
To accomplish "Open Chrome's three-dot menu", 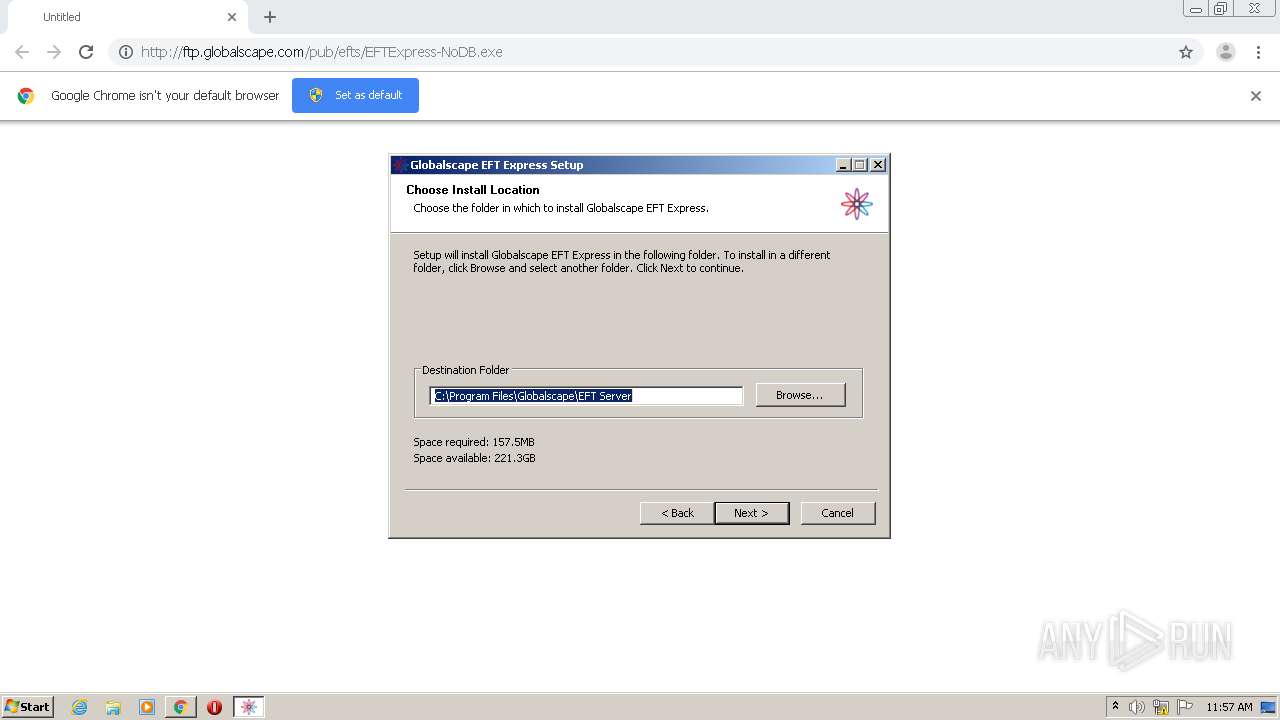I will click(1258, 52).
